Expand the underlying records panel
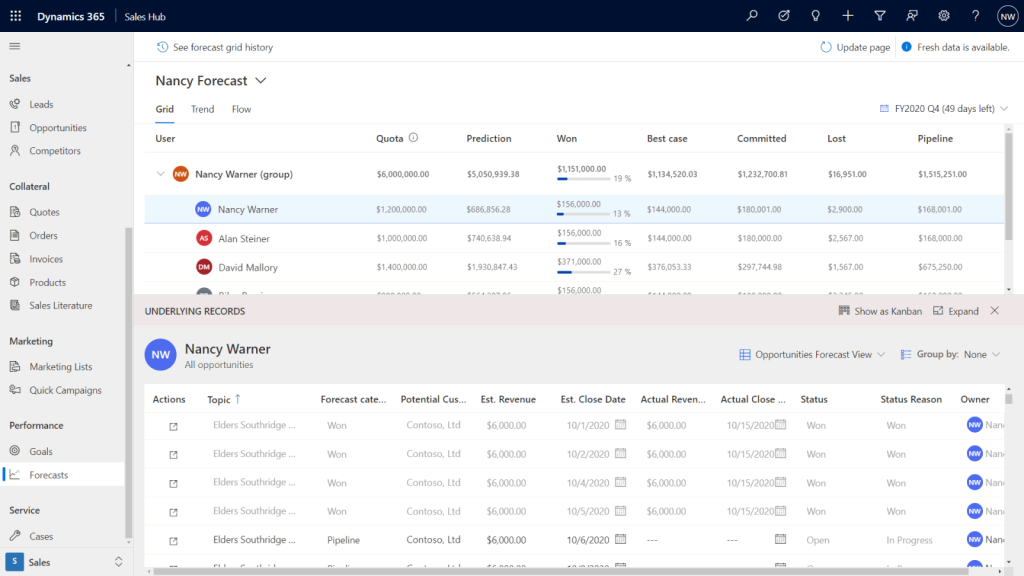Viewport: 1024px width, 576px height. 956,311
